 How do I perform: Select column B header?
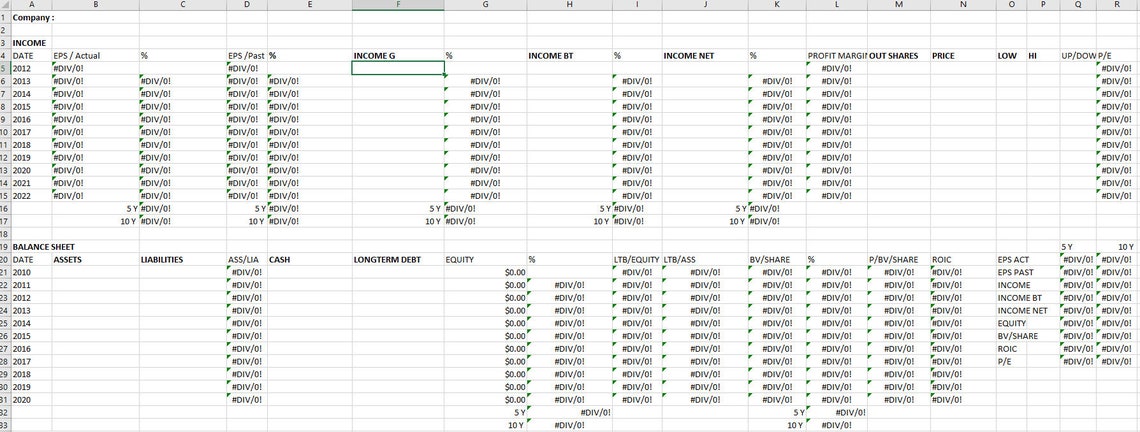click(x=95, y=5)
